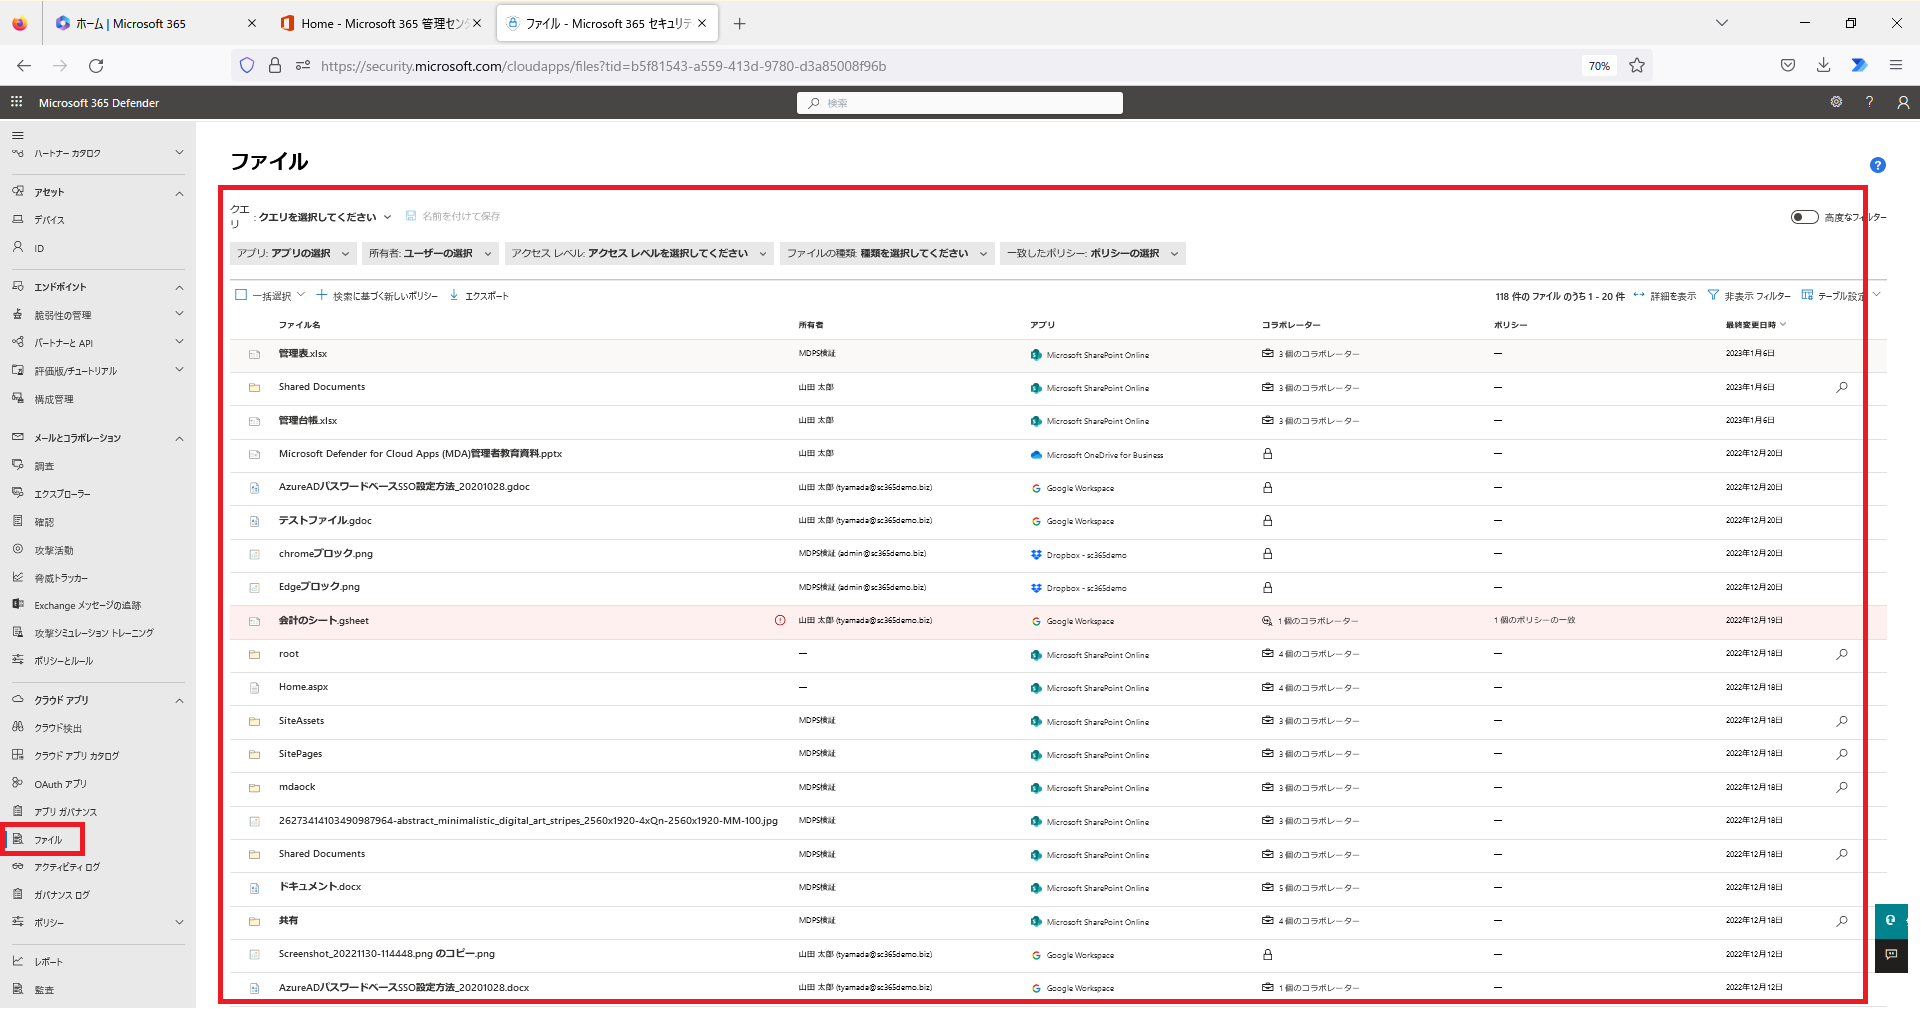Open the ファイルの種類 filter dropdown
Image resolution: width=1922 pixels, height=1009 pixels.
click(x=887, y=254)
